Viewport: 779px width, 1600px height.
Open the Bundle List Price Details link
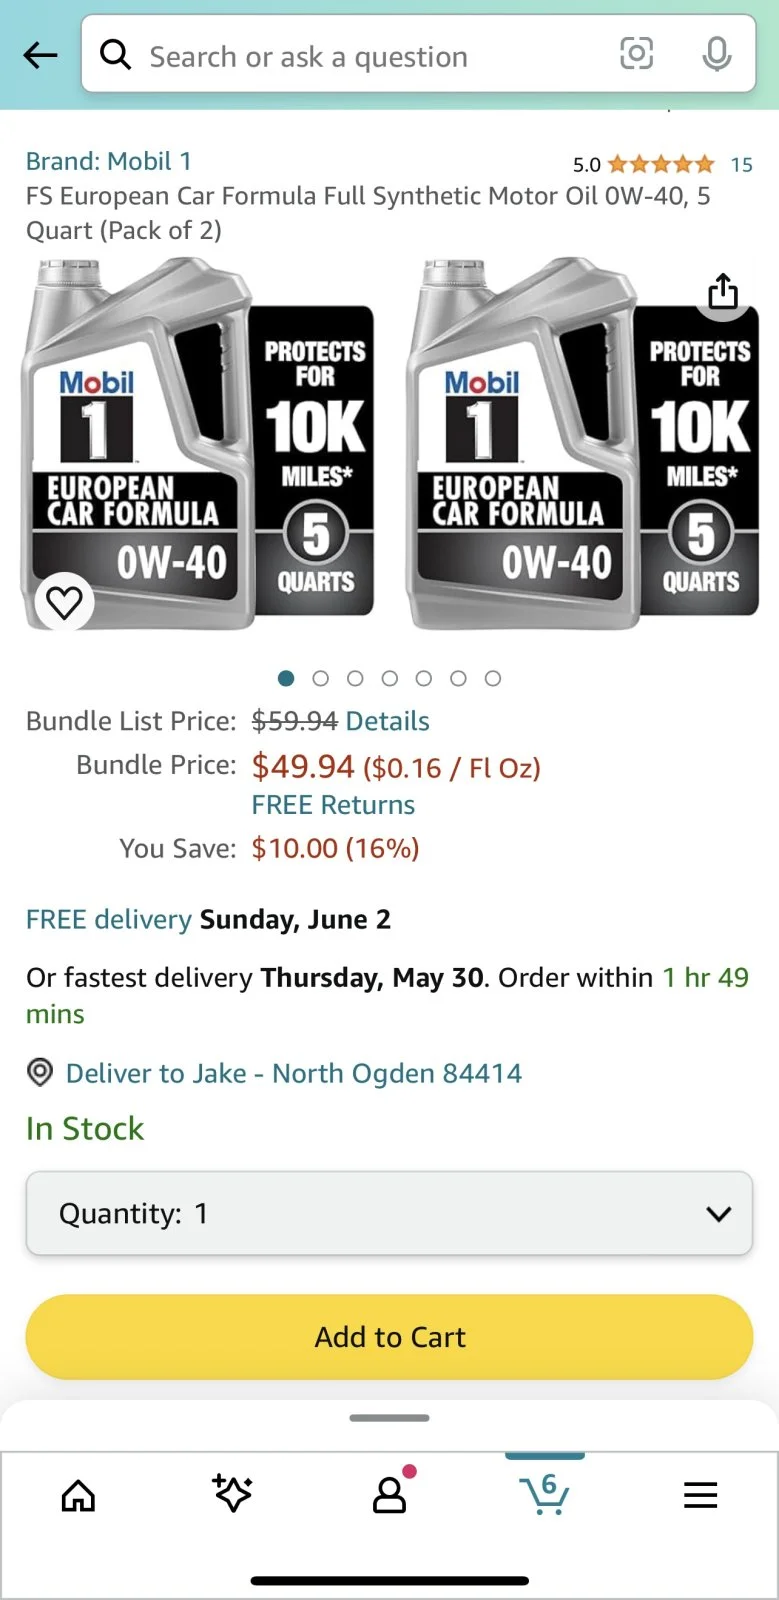387,721
